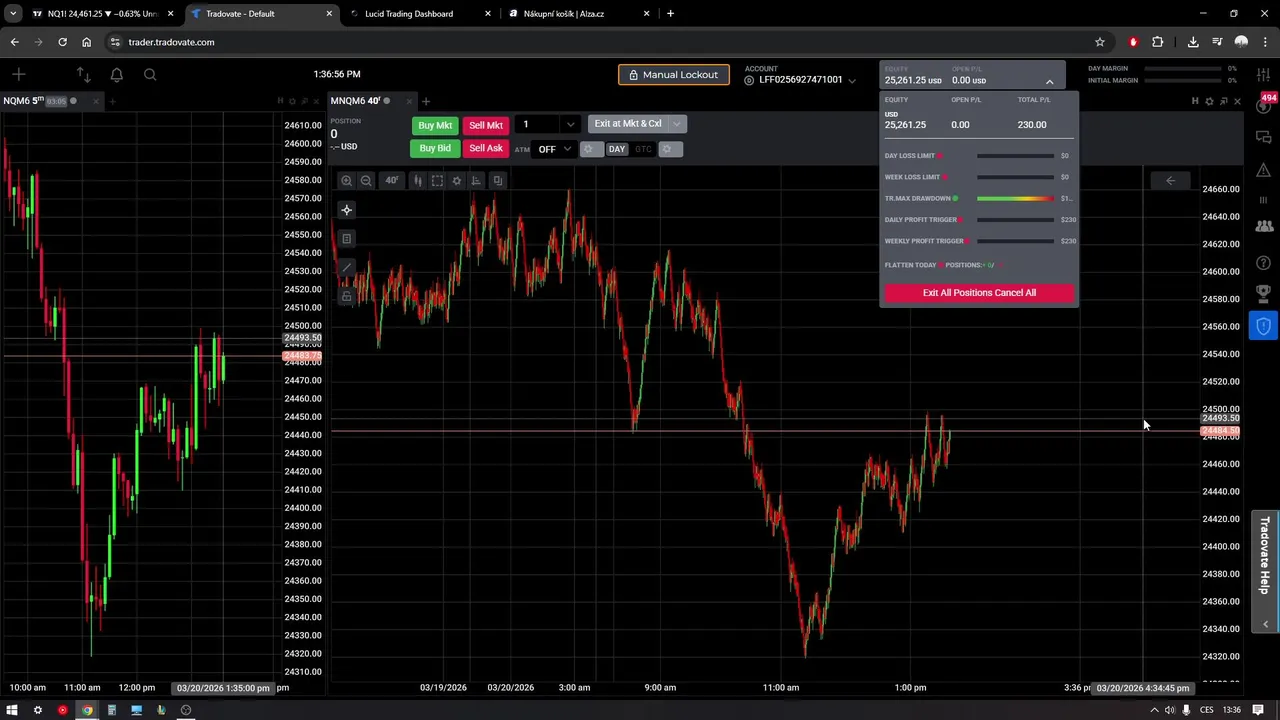Change the candlestick chart type icon
The height and width of the screenshot is (720, 1280).
417,181
